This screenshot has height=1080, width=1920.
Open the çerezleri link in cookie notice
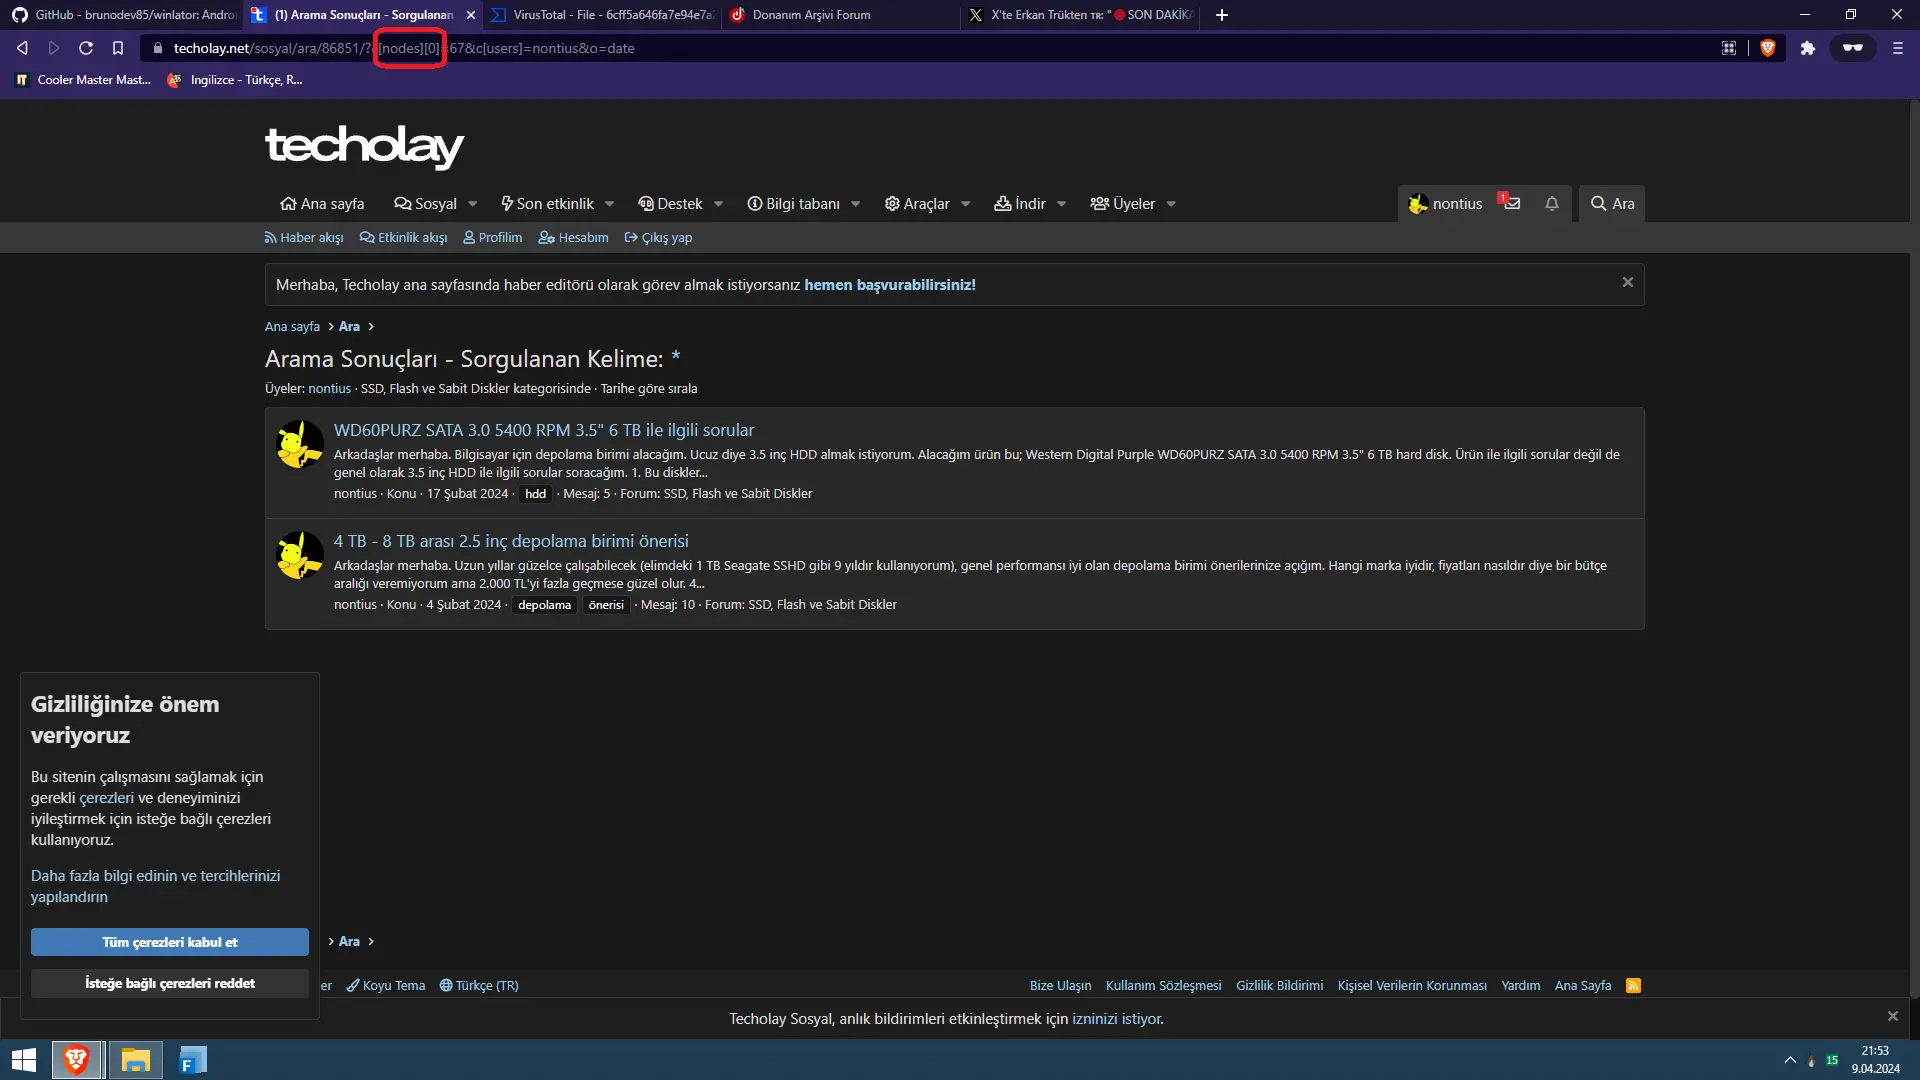tap(107, 798)
